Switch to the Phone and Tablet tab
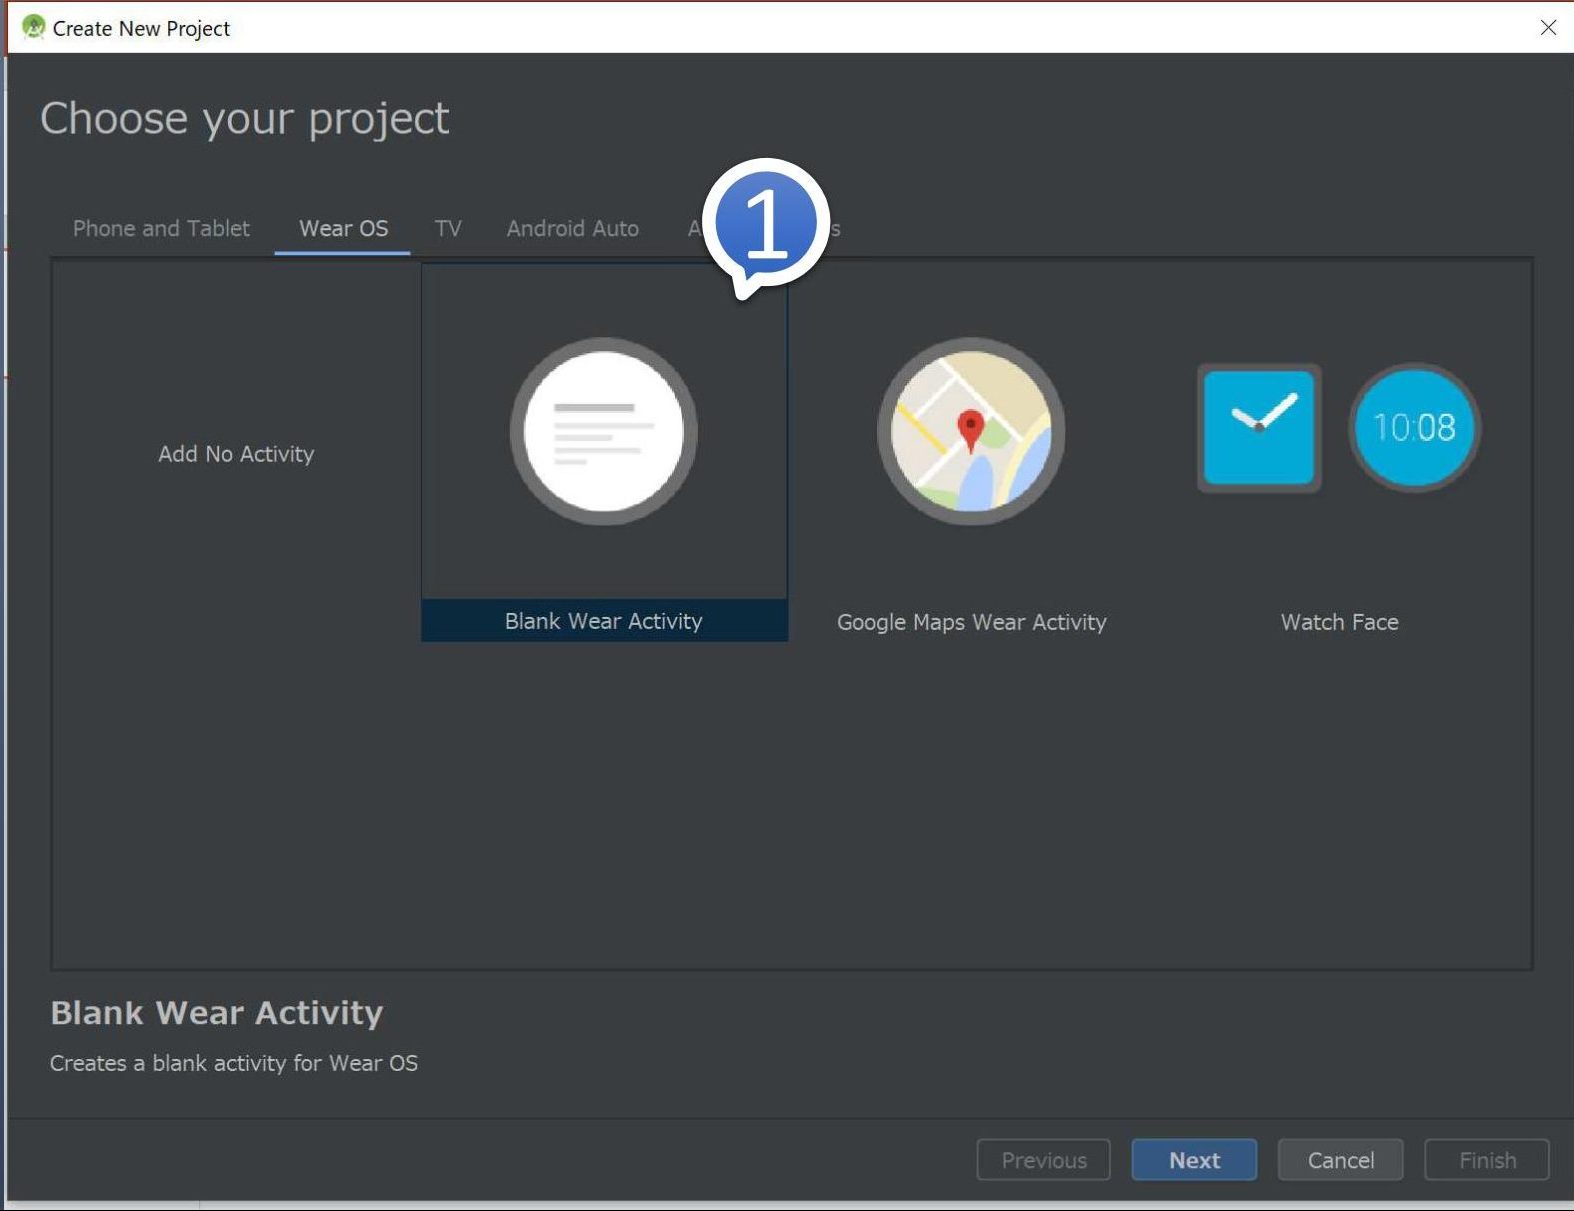1574x1211 pixels. pos(161,228)
